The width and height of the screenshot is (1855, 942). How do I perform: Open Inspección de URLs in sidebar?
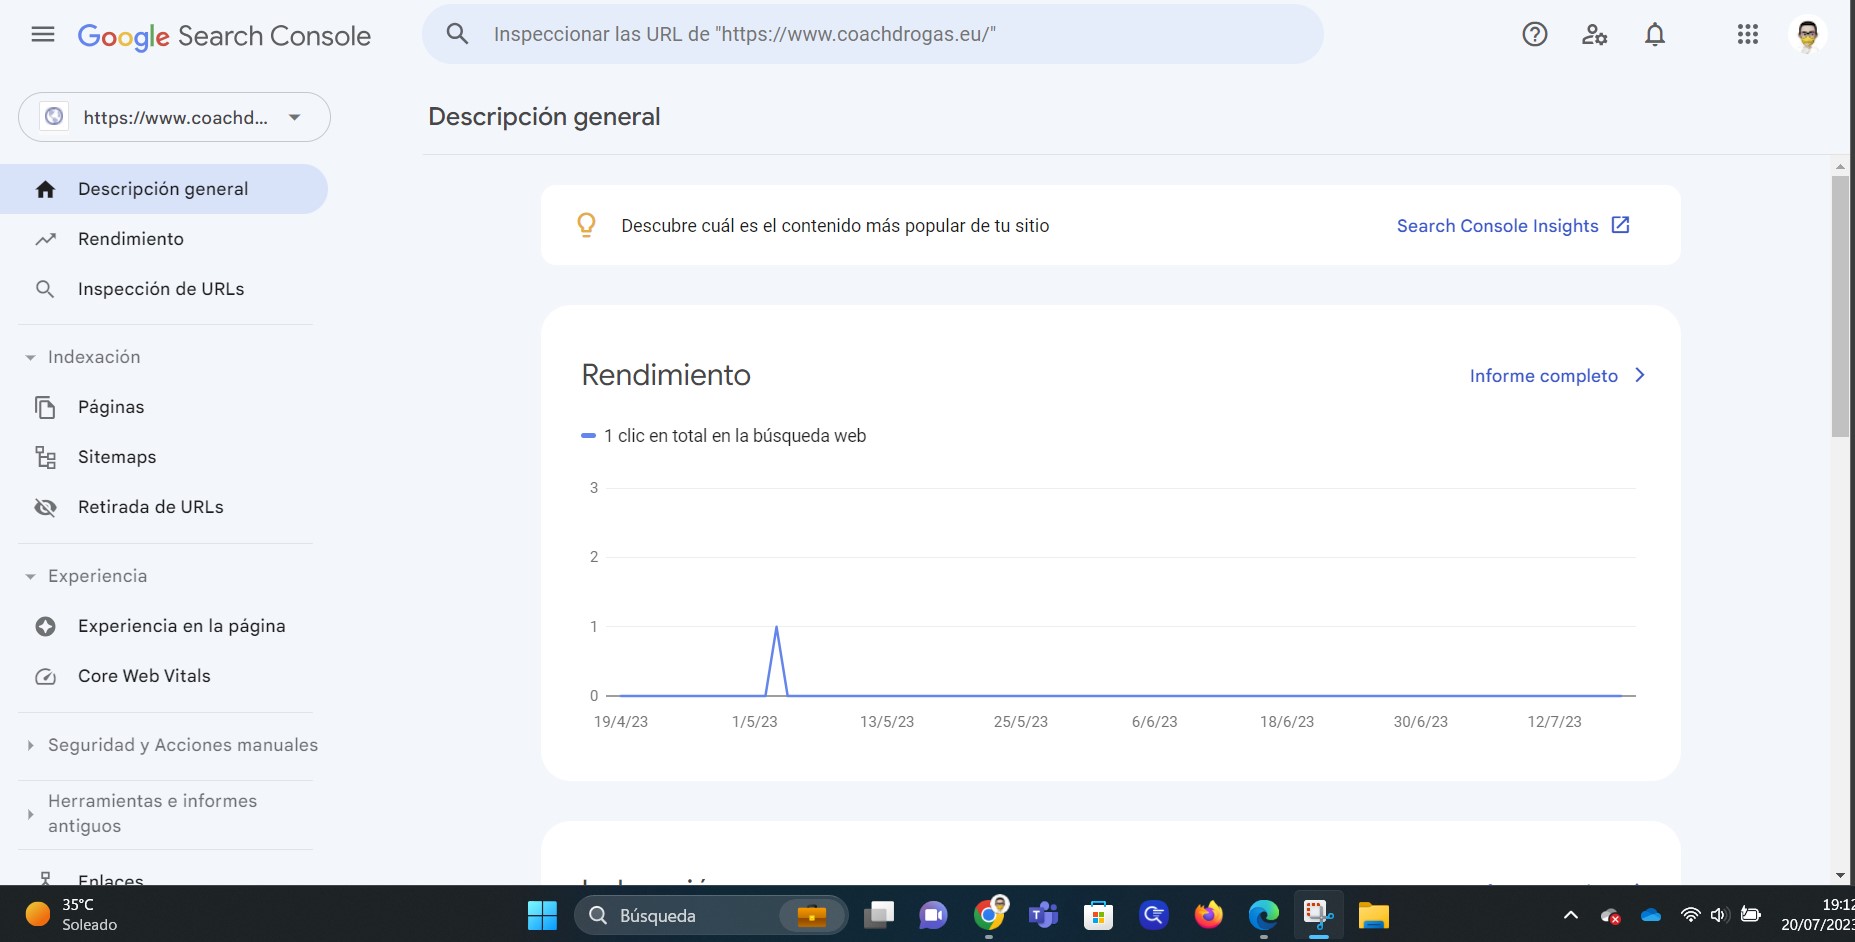pyautogui.click(x=161, y=289)
